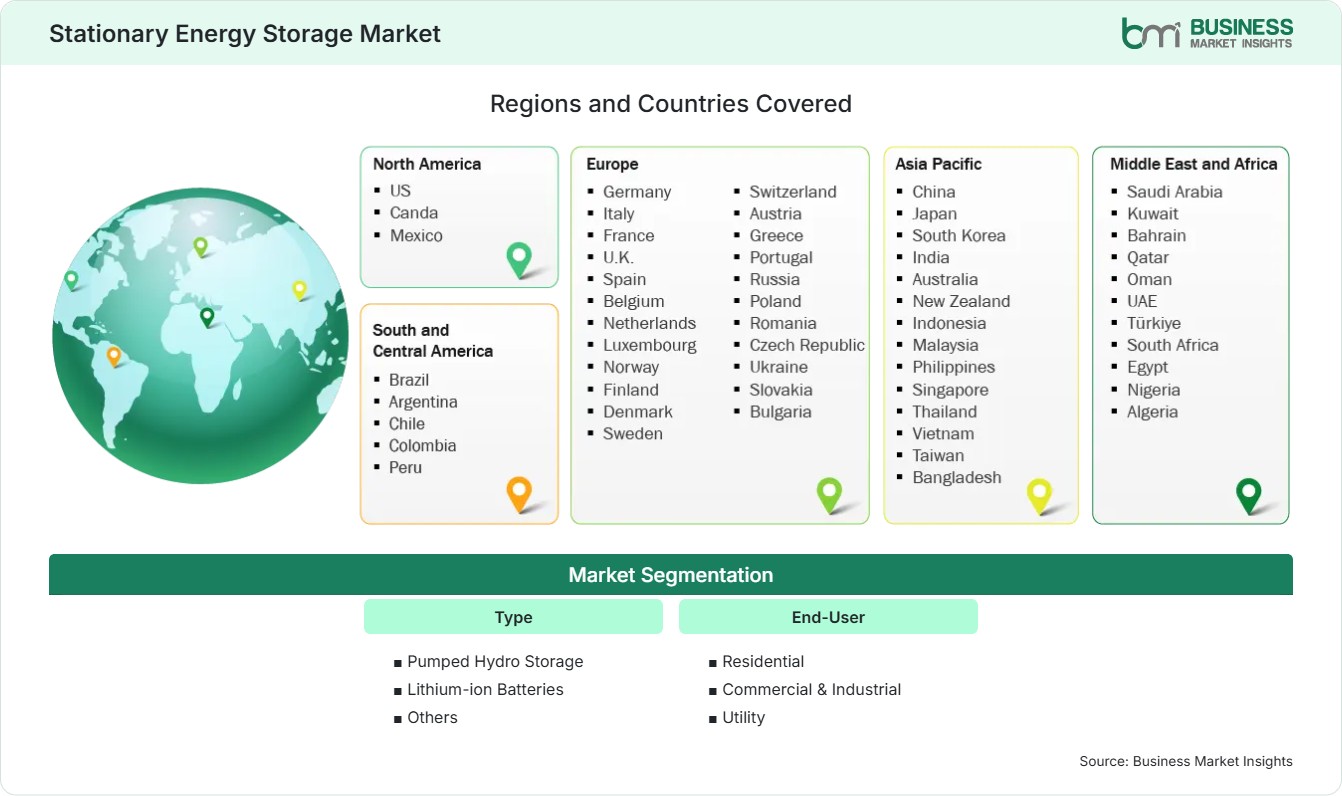
Task: Click Egypt in Middle East list
Action: pos(1148,367)
